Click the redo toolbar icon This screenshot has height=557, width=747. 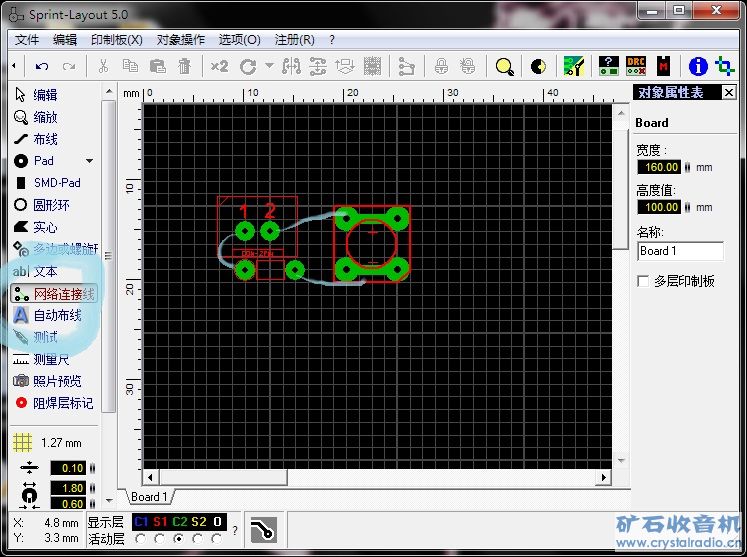tap(69, 67)
